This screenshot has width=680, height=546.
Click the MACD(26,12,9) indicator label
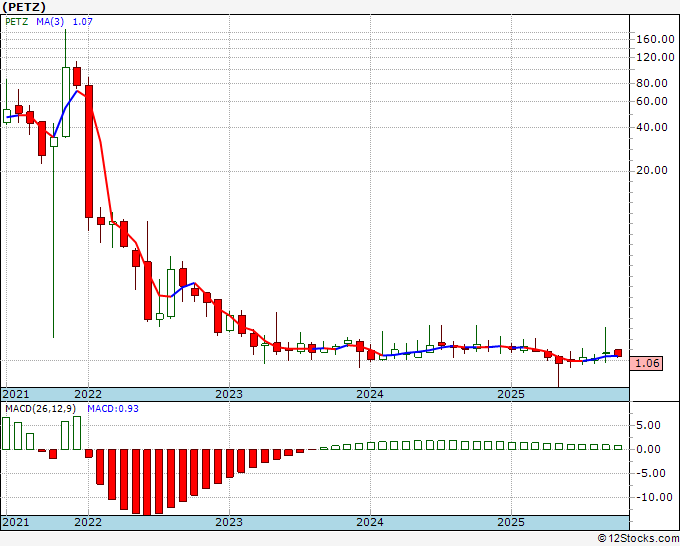41,409
